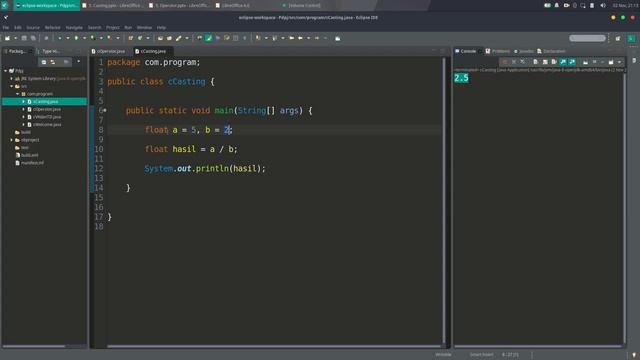The width and height of the screenshot is (640, 360).
Task: Click the Remove Launch icon in Console
Action: click(x=514, y=62)
